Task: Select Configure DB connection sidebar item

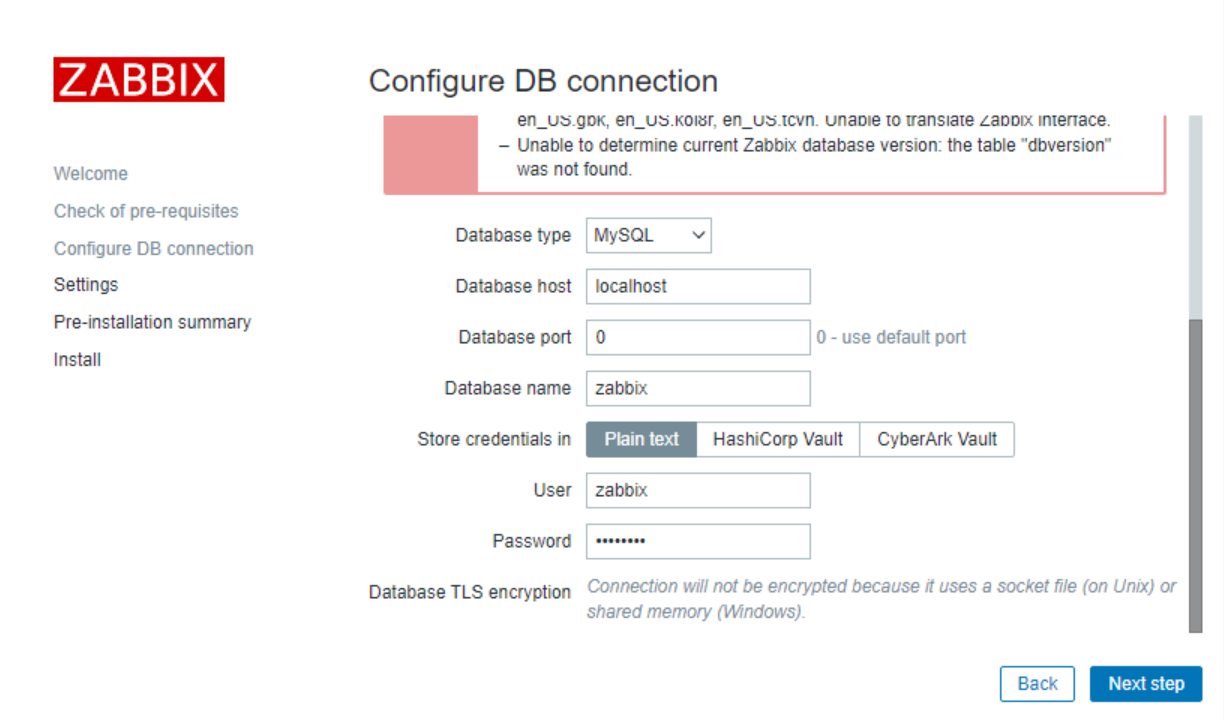Action: pos(154,248)
